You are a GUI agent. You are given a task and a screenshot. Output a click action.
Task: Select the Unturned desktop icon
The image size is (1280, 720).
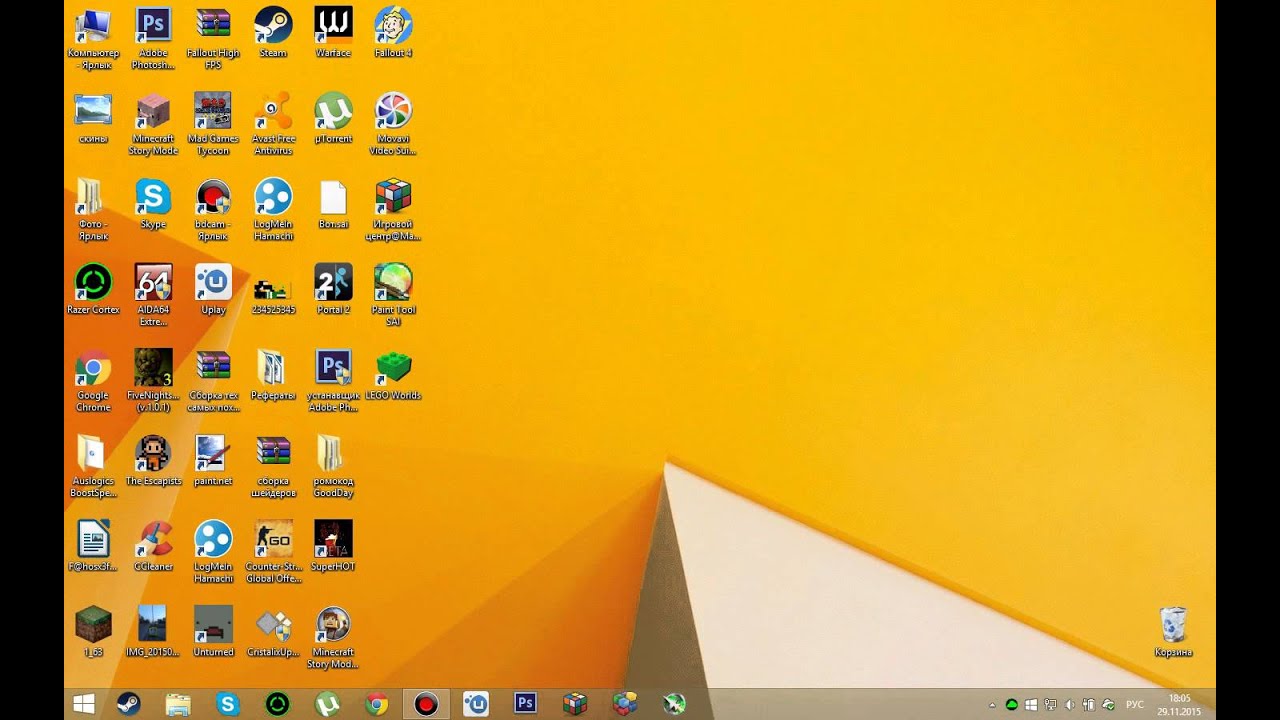213,632
